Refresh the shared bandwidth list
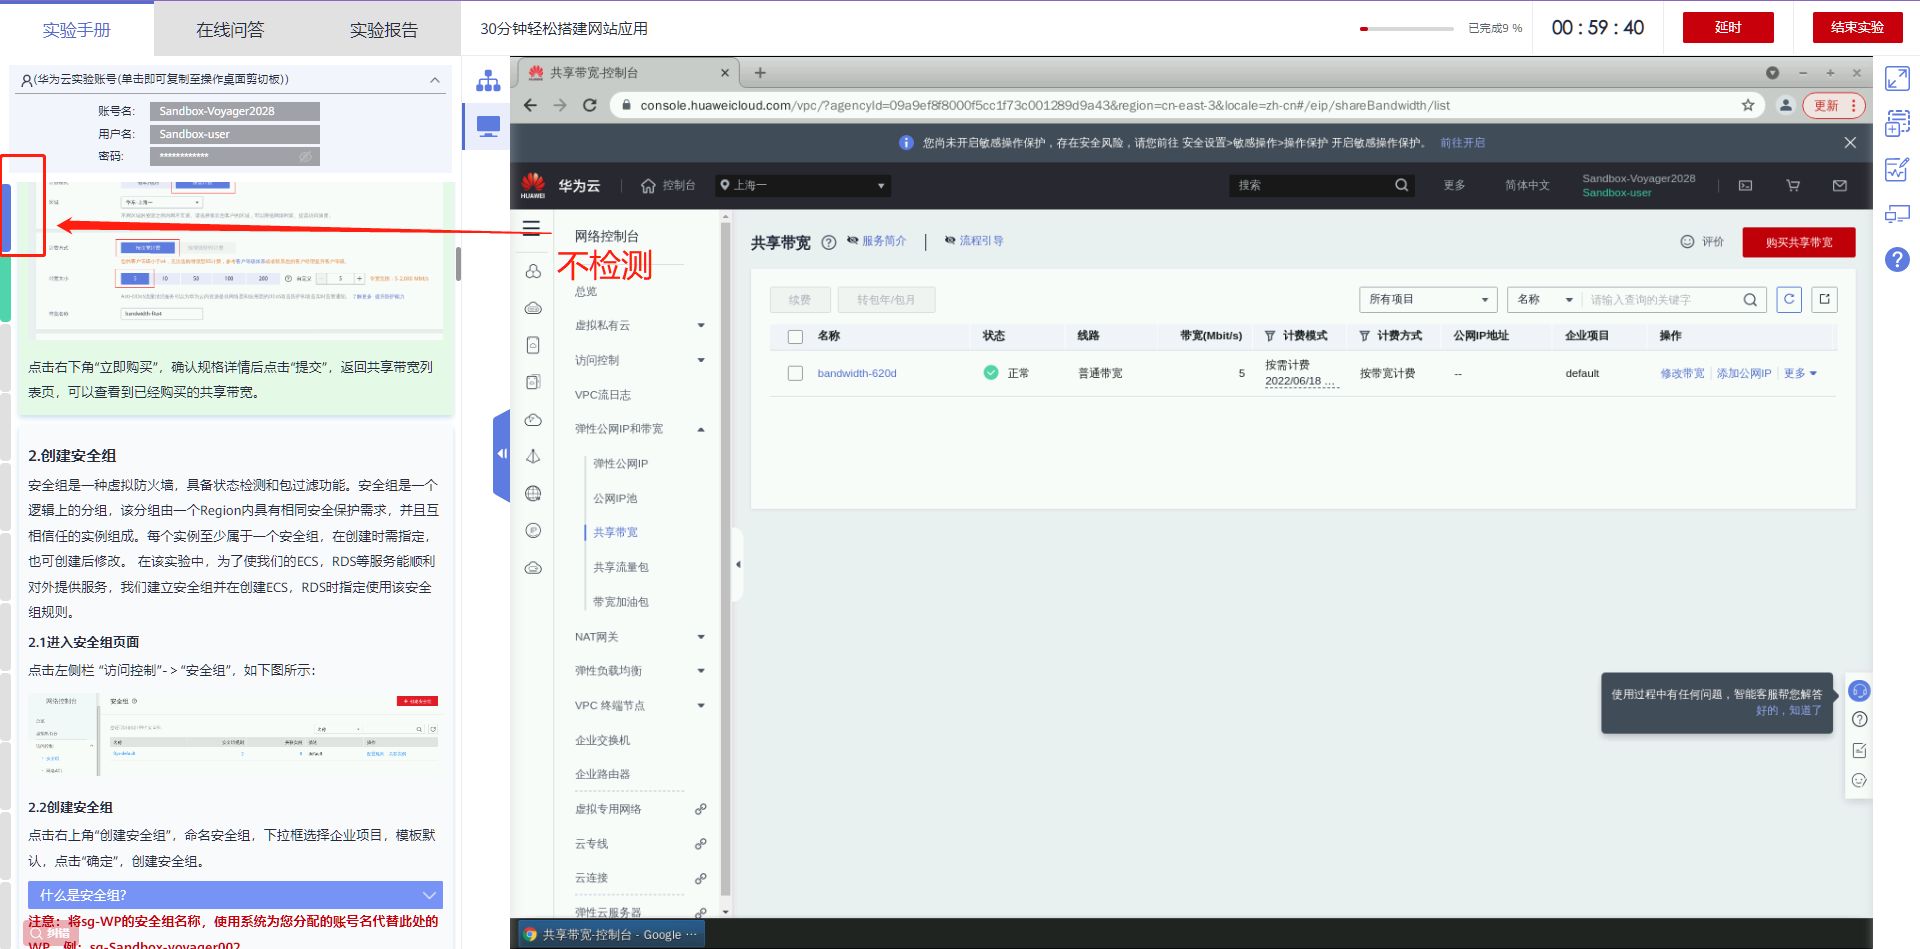 [1789, 299]
